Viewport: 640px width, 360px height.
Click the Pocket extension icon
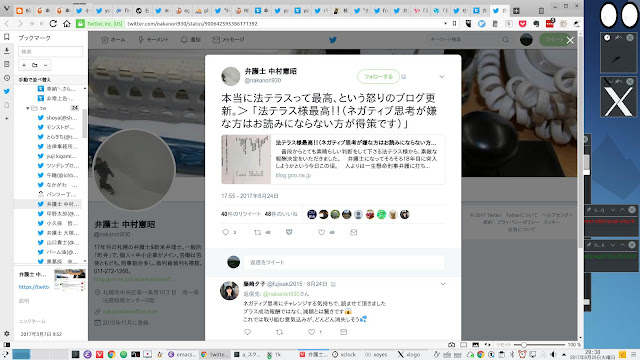pos(522,24)
